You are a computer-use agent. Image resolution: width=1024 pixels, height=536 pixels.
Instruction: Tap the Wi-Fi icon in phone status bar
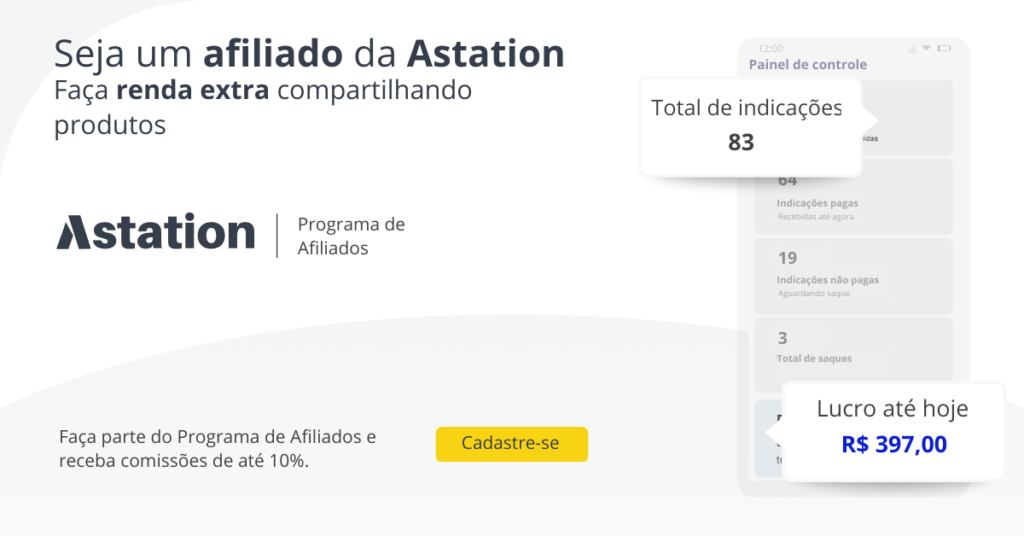coord(926,48)
